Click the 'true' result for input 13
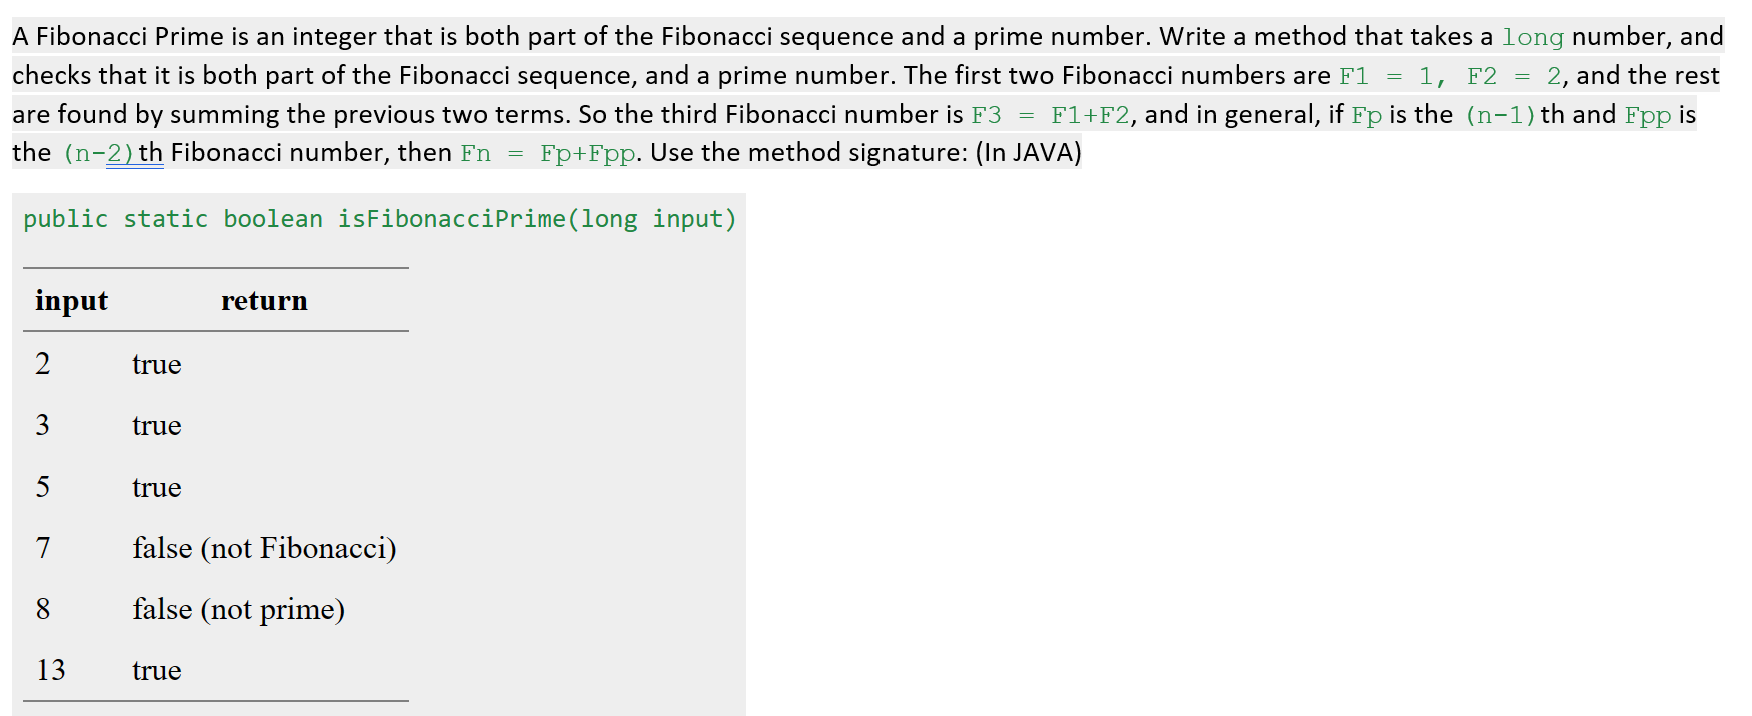This screenshot has width=1752, height=716. [157, 670]
